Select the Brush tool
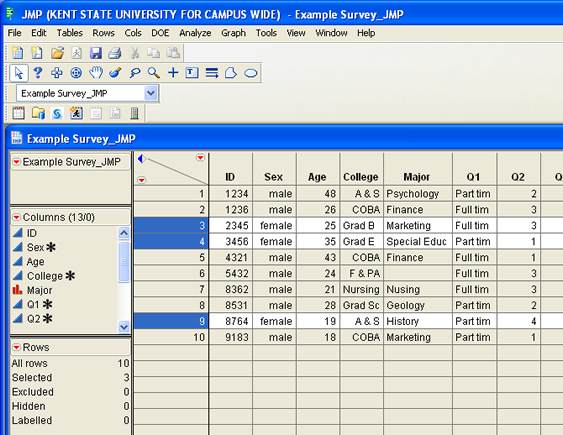The height and width of the screenshot is (435, 563). pyautogui.click(x=115, y=73)
